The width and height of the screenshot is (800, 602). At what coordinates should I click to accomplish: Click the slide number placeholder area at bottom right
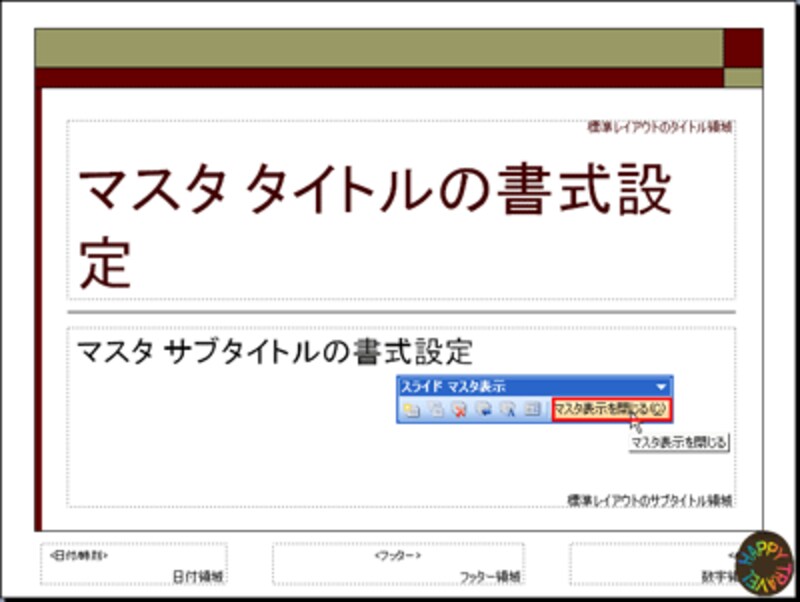click(x=655, y=564)
